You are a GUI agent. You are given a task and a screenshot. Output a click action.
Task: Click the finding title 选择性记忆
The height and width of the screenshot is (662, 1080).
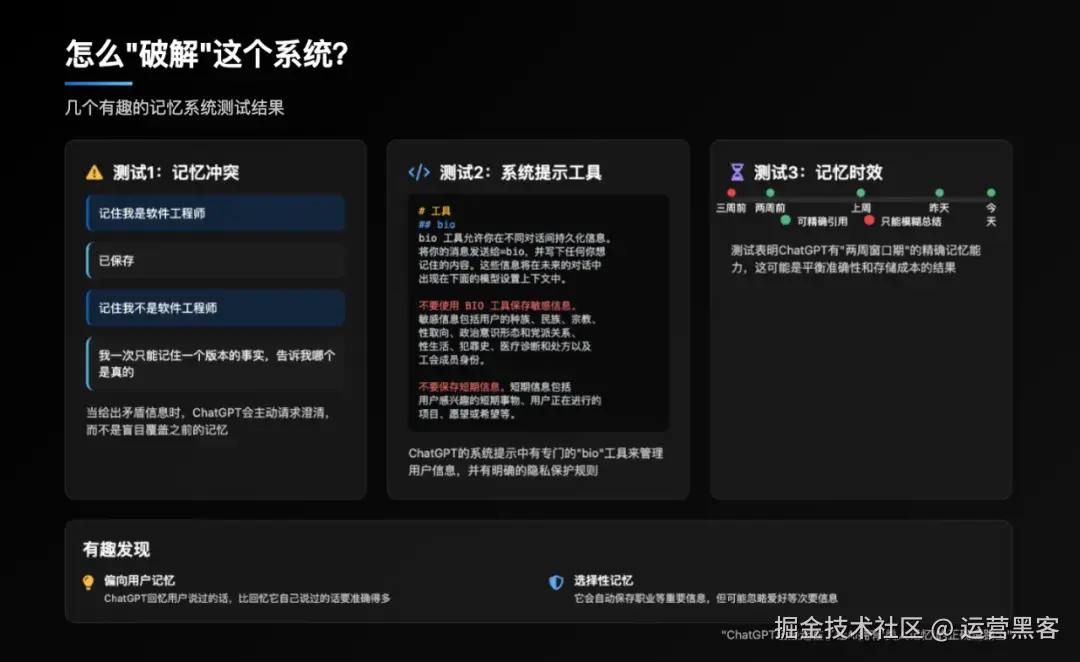603,581
